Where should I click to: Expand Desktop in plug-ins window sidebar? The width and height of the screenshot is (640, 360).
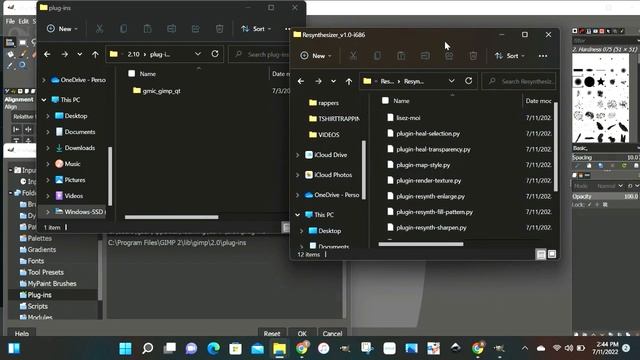click(48, 116)
